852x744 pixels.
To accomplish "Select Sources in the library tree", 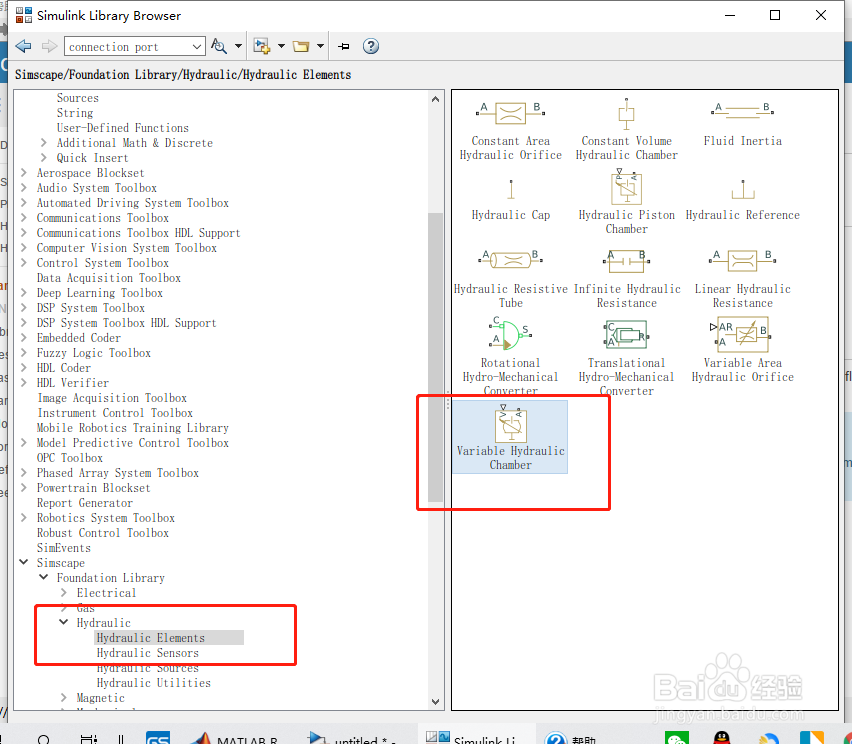I will pyautogui.click(x=78, y=98).
